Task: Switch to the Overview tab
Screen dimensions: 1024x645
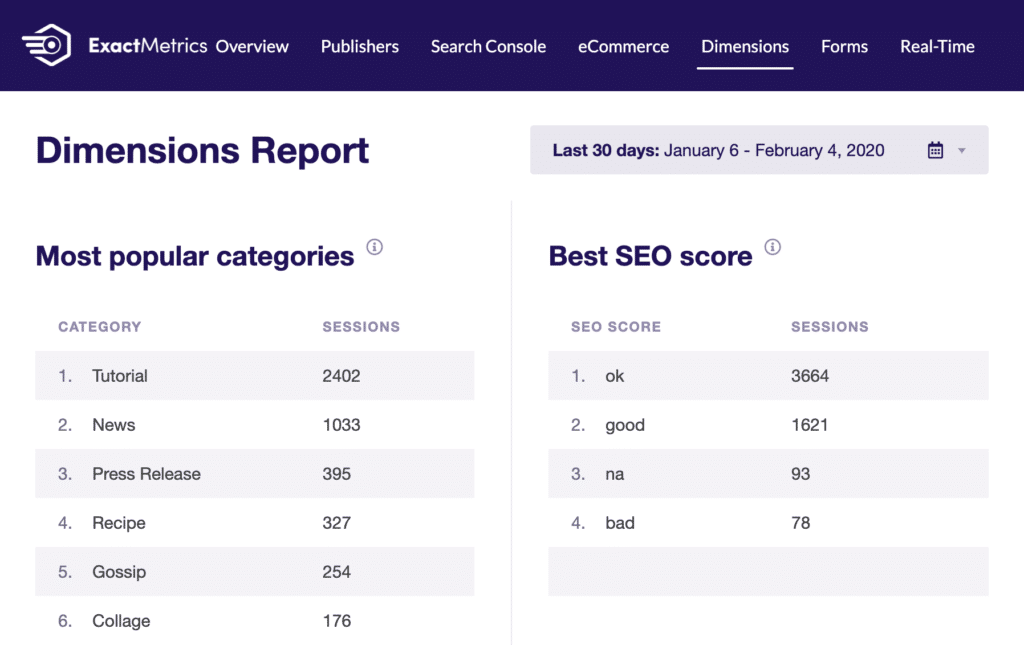Action: click(x=252, y=46)
